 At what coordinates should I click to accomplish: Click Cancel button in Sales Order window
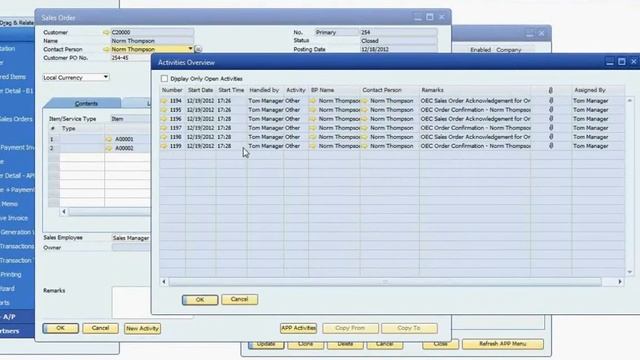point(100,328)
